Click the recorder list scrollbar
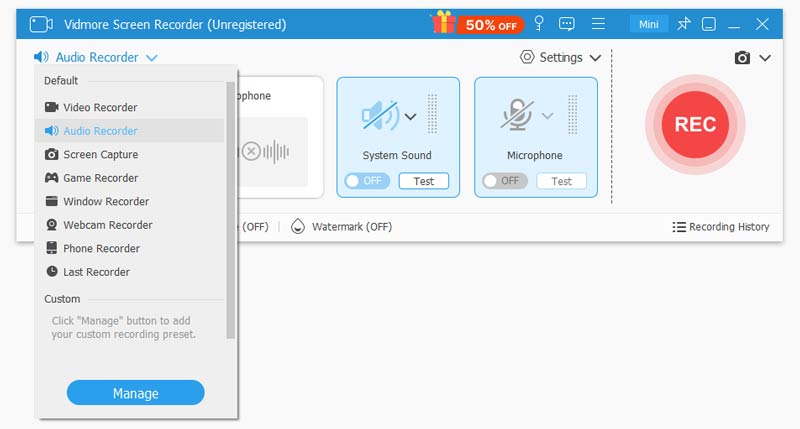This screenshot has width=800, height=429. click(231, 210)
